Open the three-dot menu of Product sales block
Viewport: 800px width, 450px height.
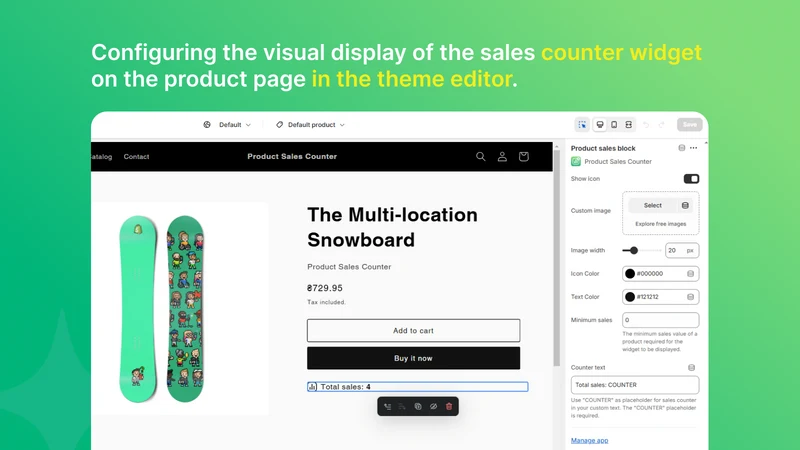click(x=693, y=148)
